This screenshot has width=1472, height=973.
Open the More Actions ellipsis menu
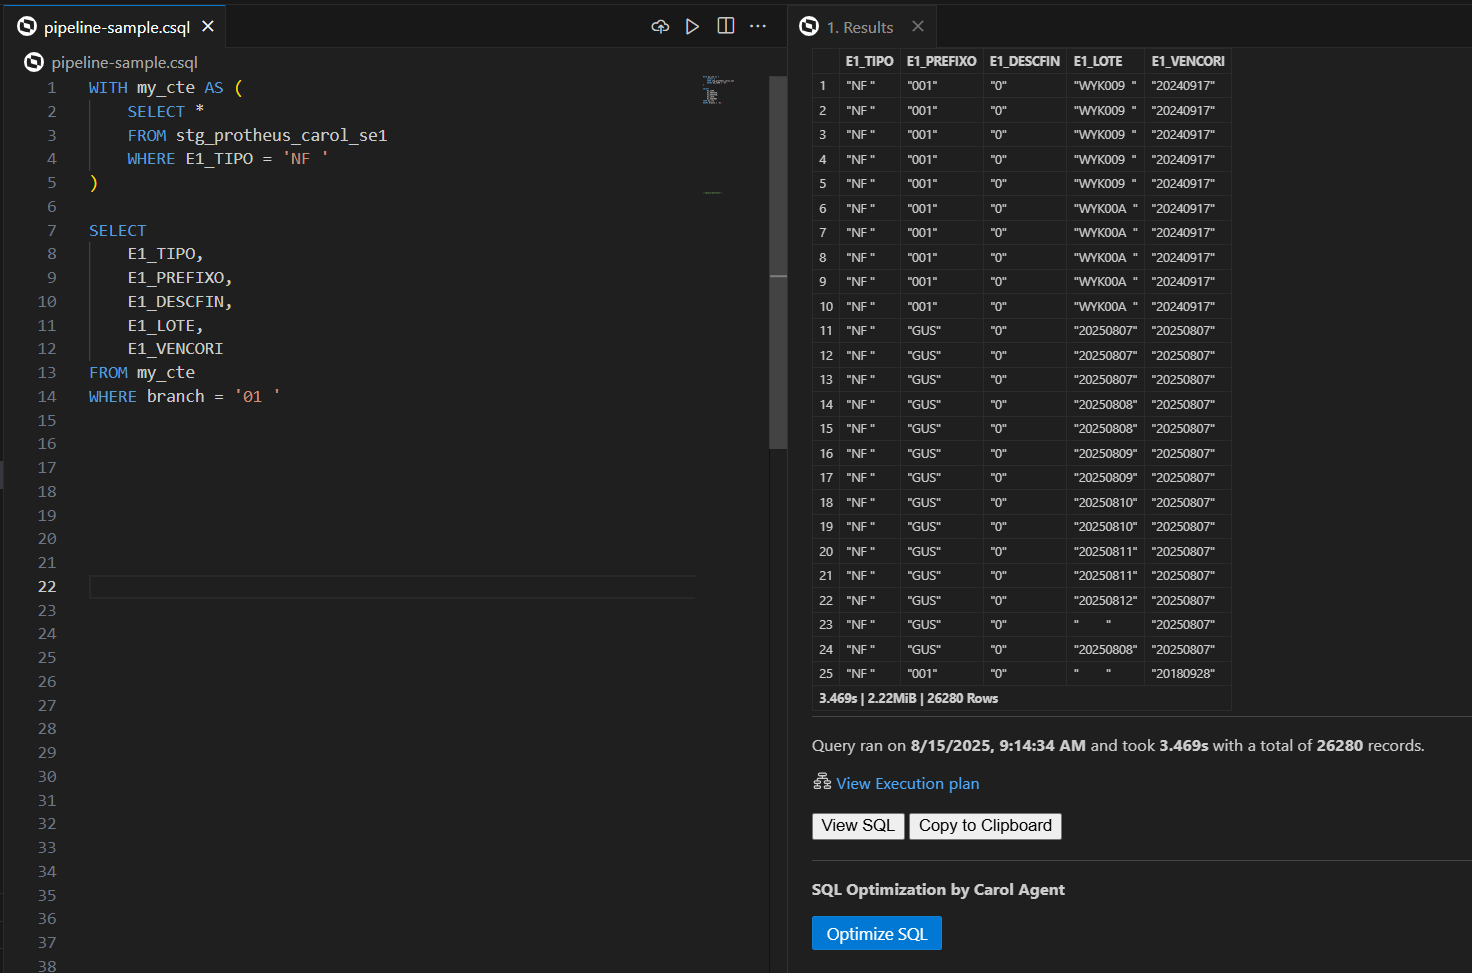[x=758, y=26]
